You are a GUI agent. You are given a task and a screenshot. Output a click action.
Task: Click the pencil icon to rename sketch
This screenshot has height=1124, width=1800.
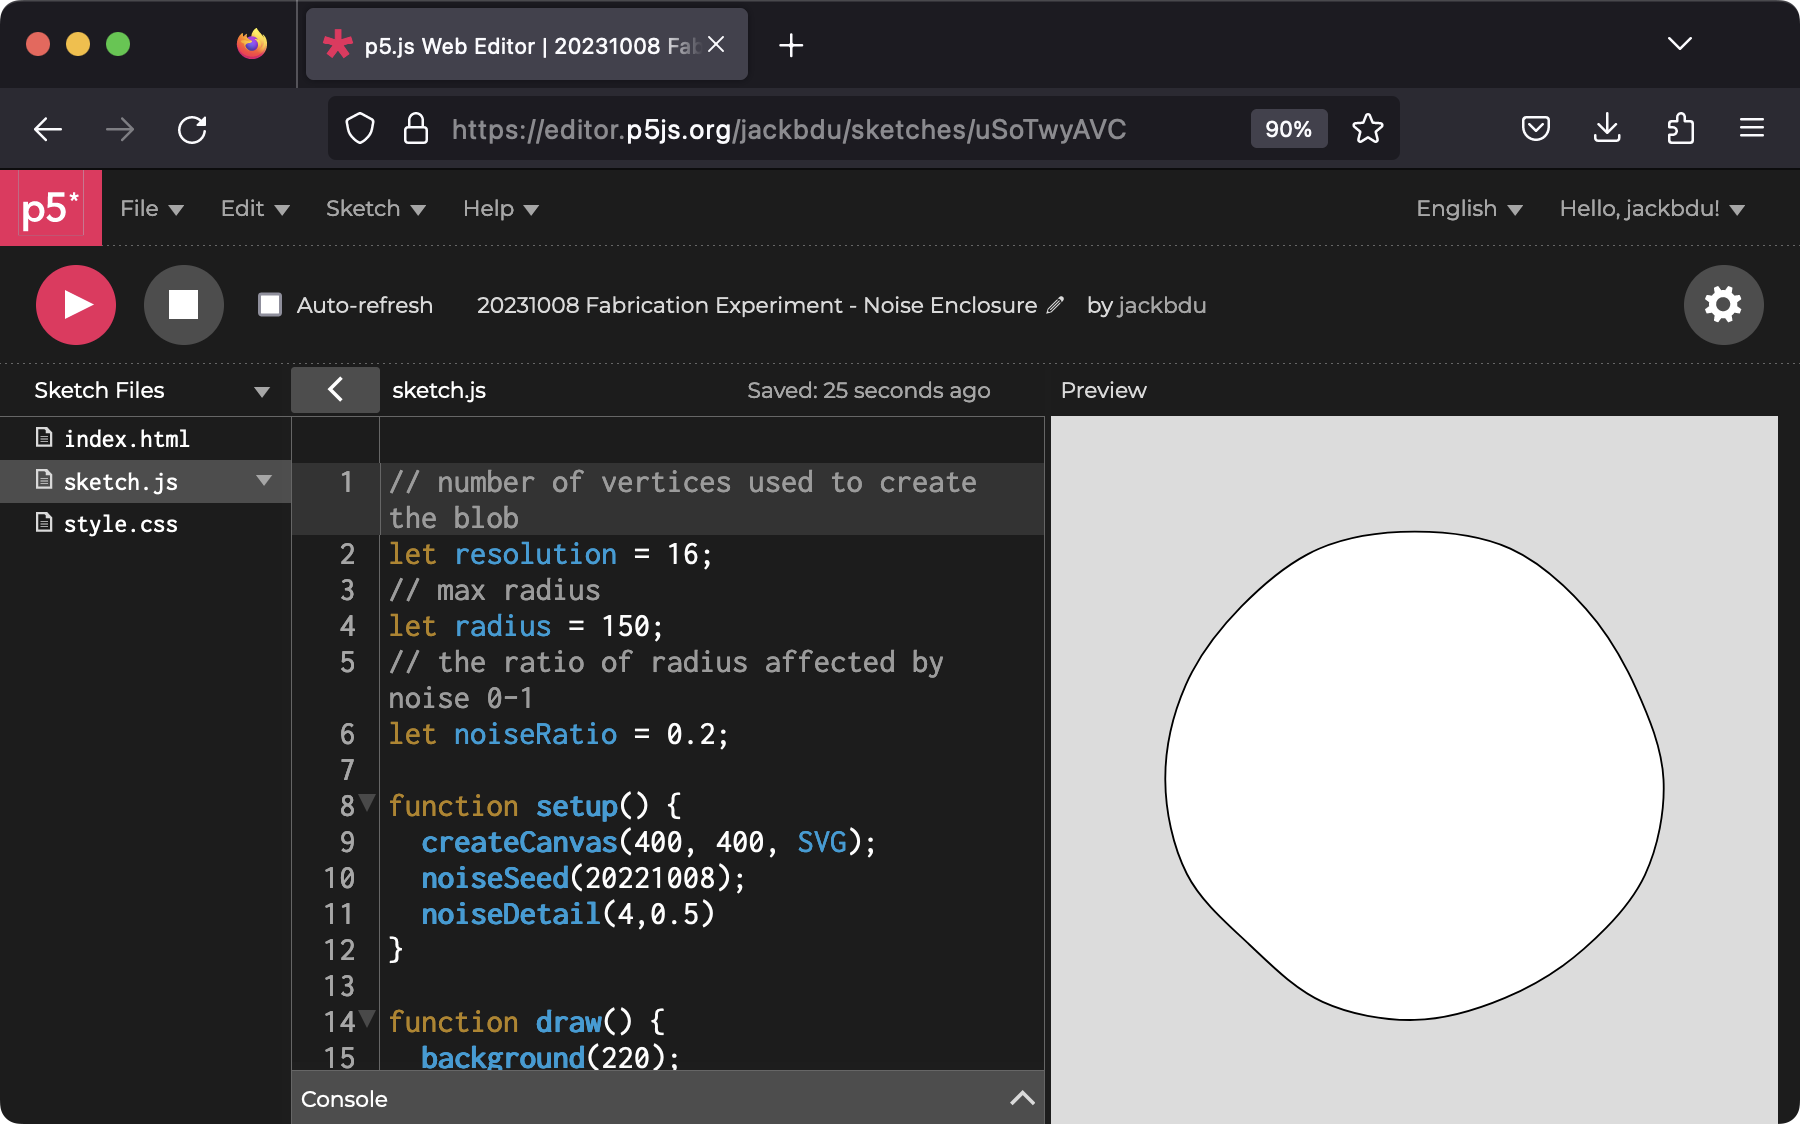(x=1055, y=306)
